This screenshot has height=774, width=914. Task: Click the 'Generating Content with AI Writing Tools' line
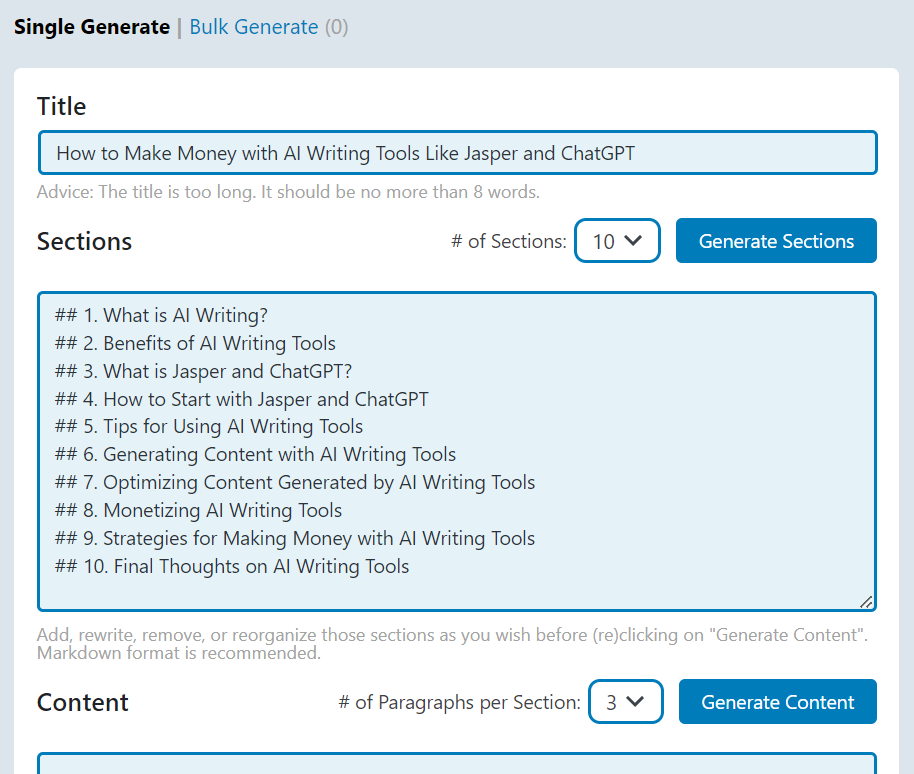click(x=255, y=455)
